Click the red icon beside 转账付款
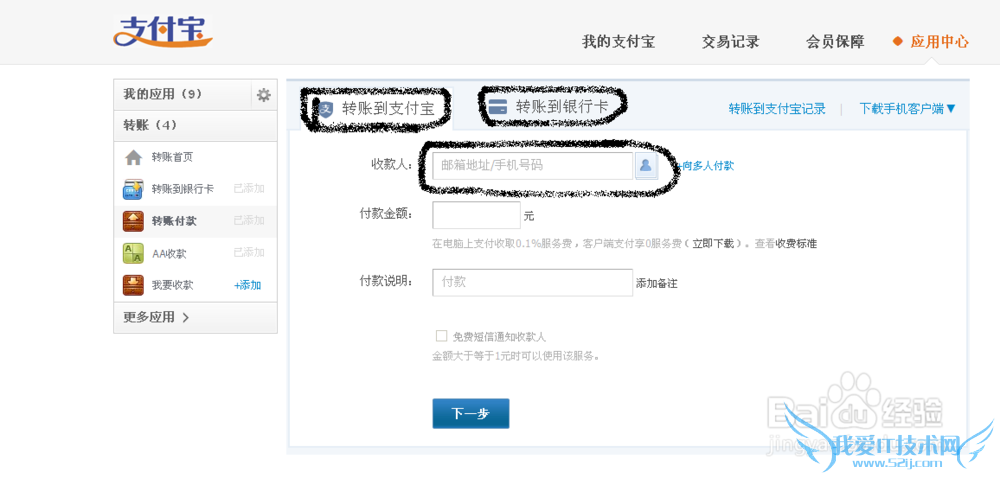The width and height of the screenshot is (1000, 478). pyautogui.click(x=133, y=221)
